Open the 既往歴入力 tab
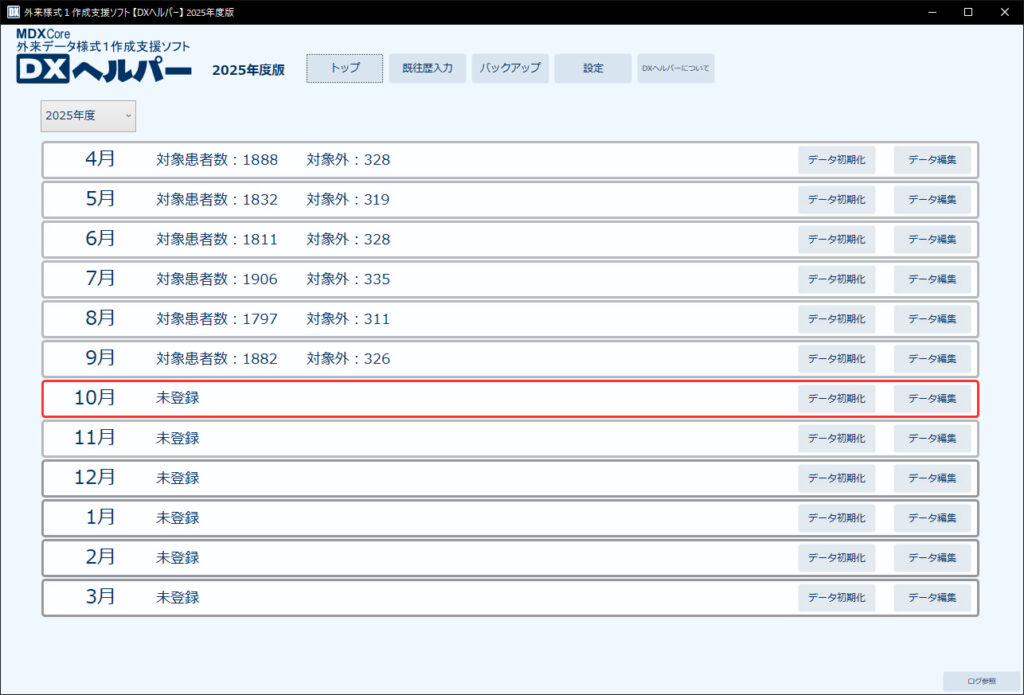Viewport: 1024px width, 695px height. pos(427,68)
